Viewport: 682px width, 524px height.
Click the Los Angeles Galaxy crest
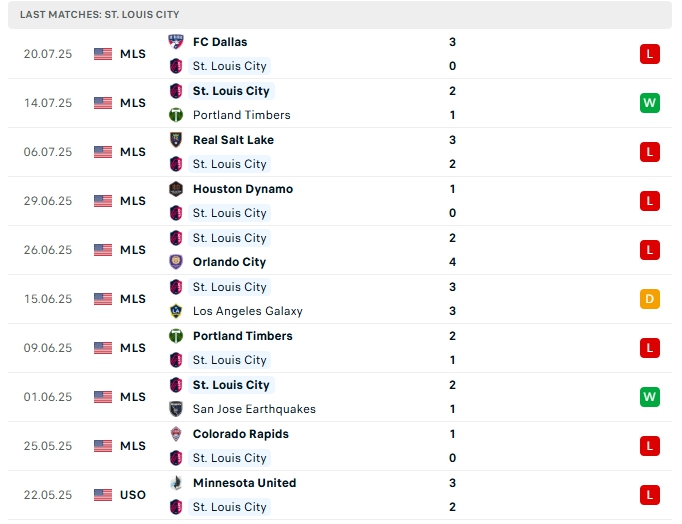(x=177, y=311)
